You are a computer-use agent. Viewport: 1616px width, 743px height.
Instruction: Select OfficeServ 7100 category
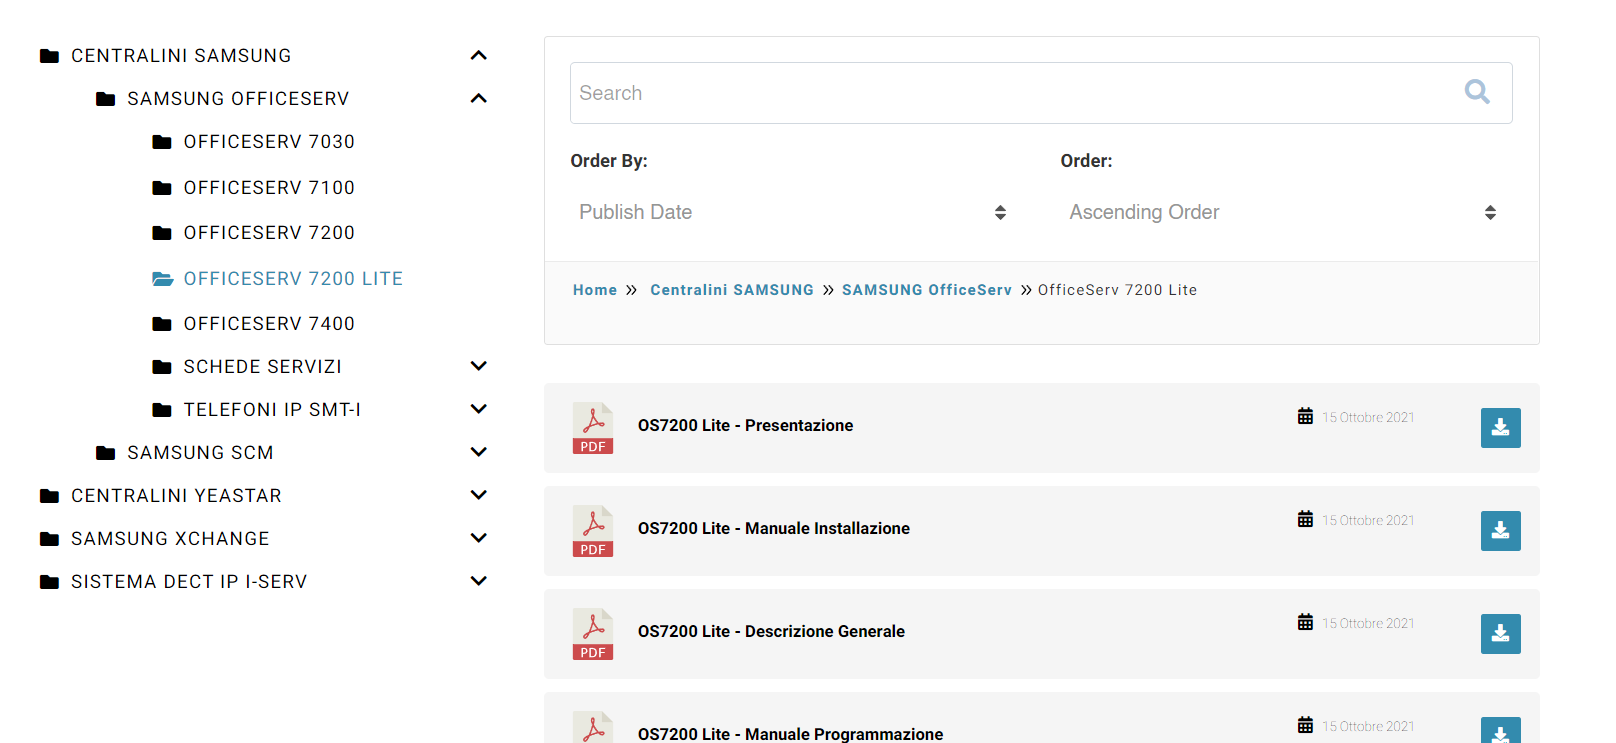coord(269,188)
